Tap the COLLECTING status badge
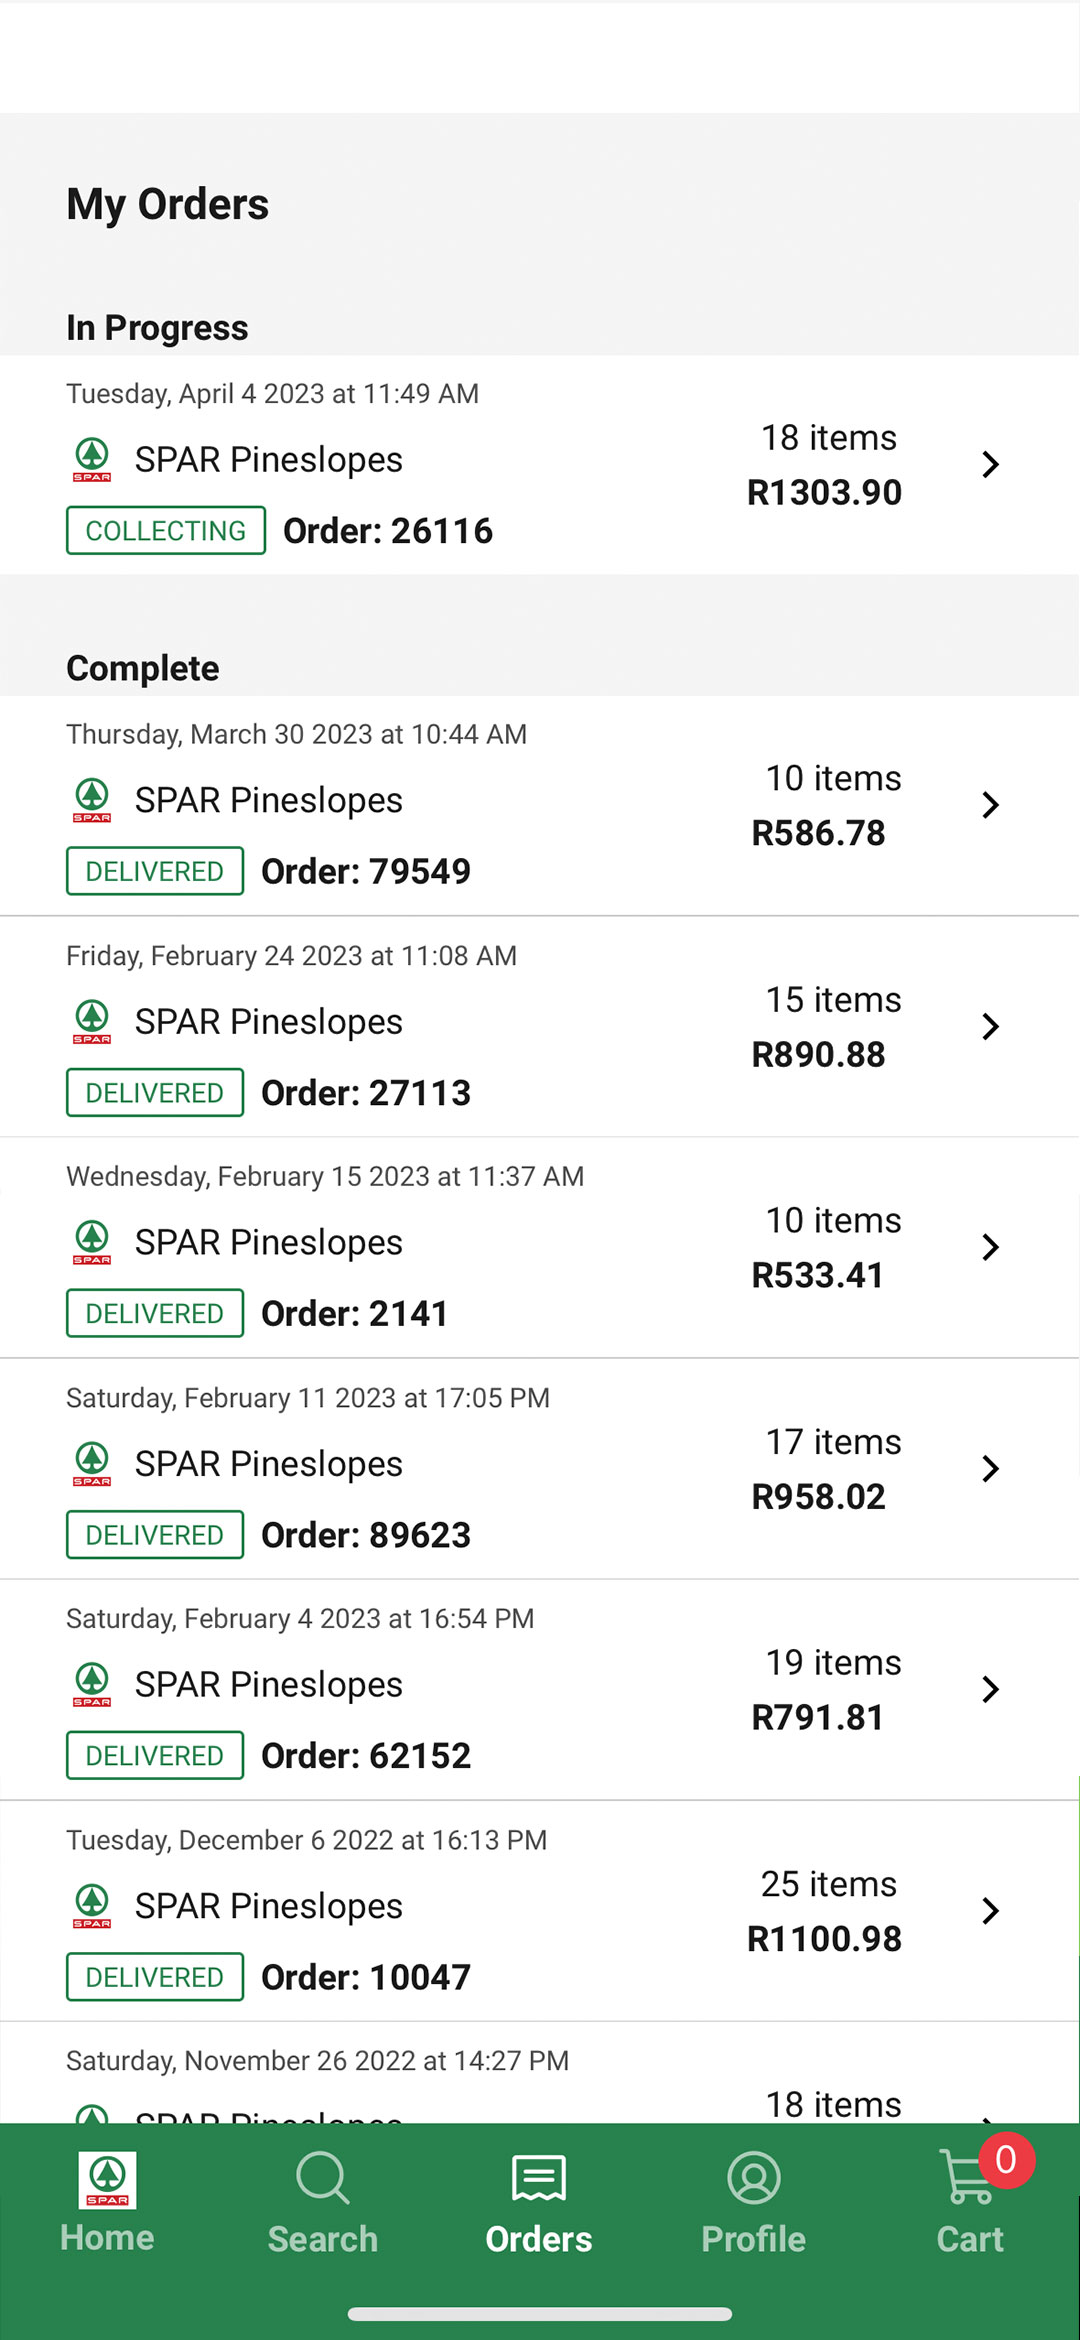Image resolution: width=1080 pixels, height=2340 pixels. [166, 530]
